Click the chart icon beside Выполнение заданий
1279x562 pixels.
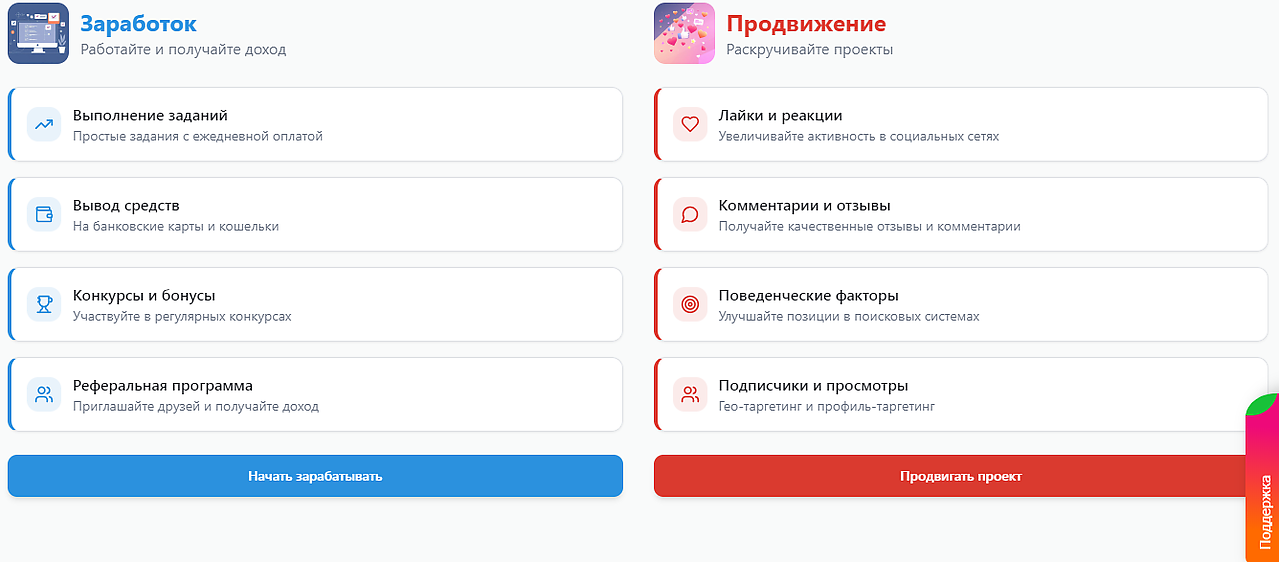click(44, 125)
